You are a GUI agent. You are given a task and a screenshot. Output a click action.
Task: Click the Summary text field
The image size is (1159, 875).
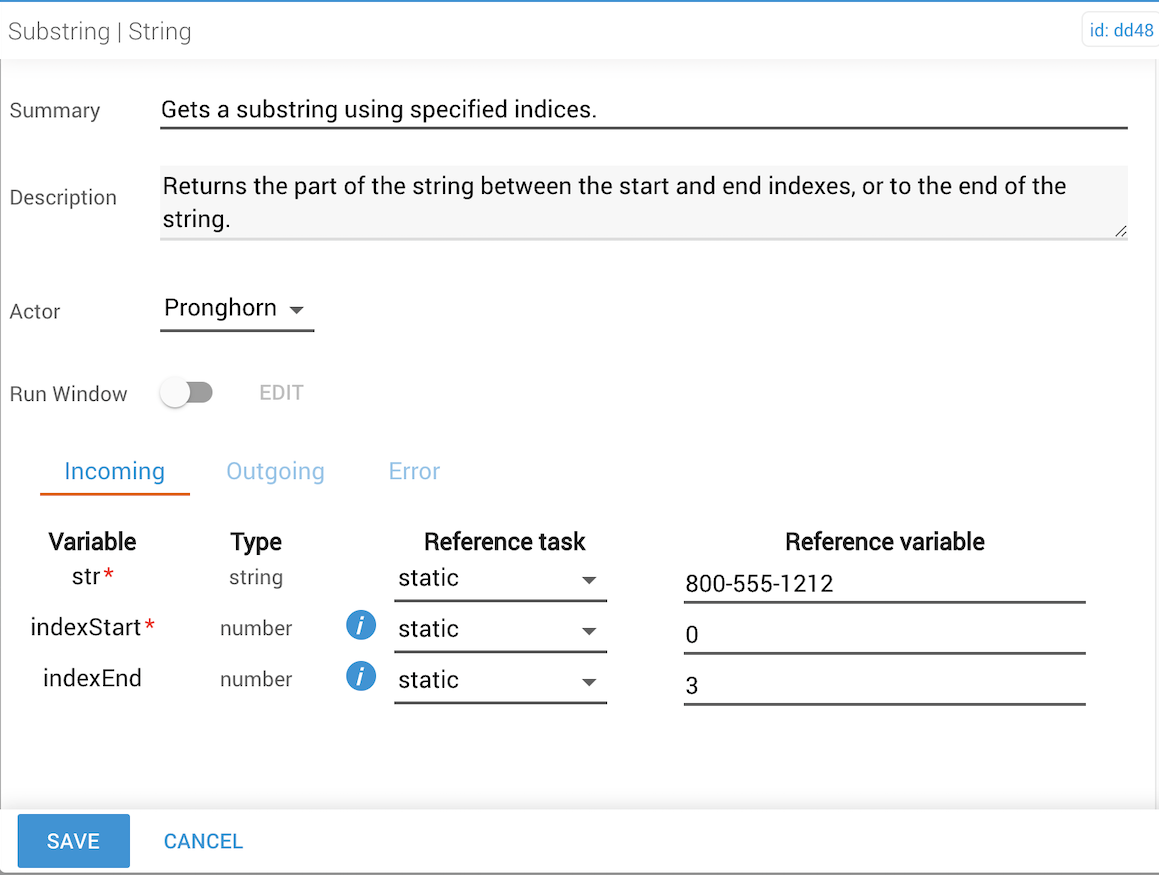click(x=643, y=110)
